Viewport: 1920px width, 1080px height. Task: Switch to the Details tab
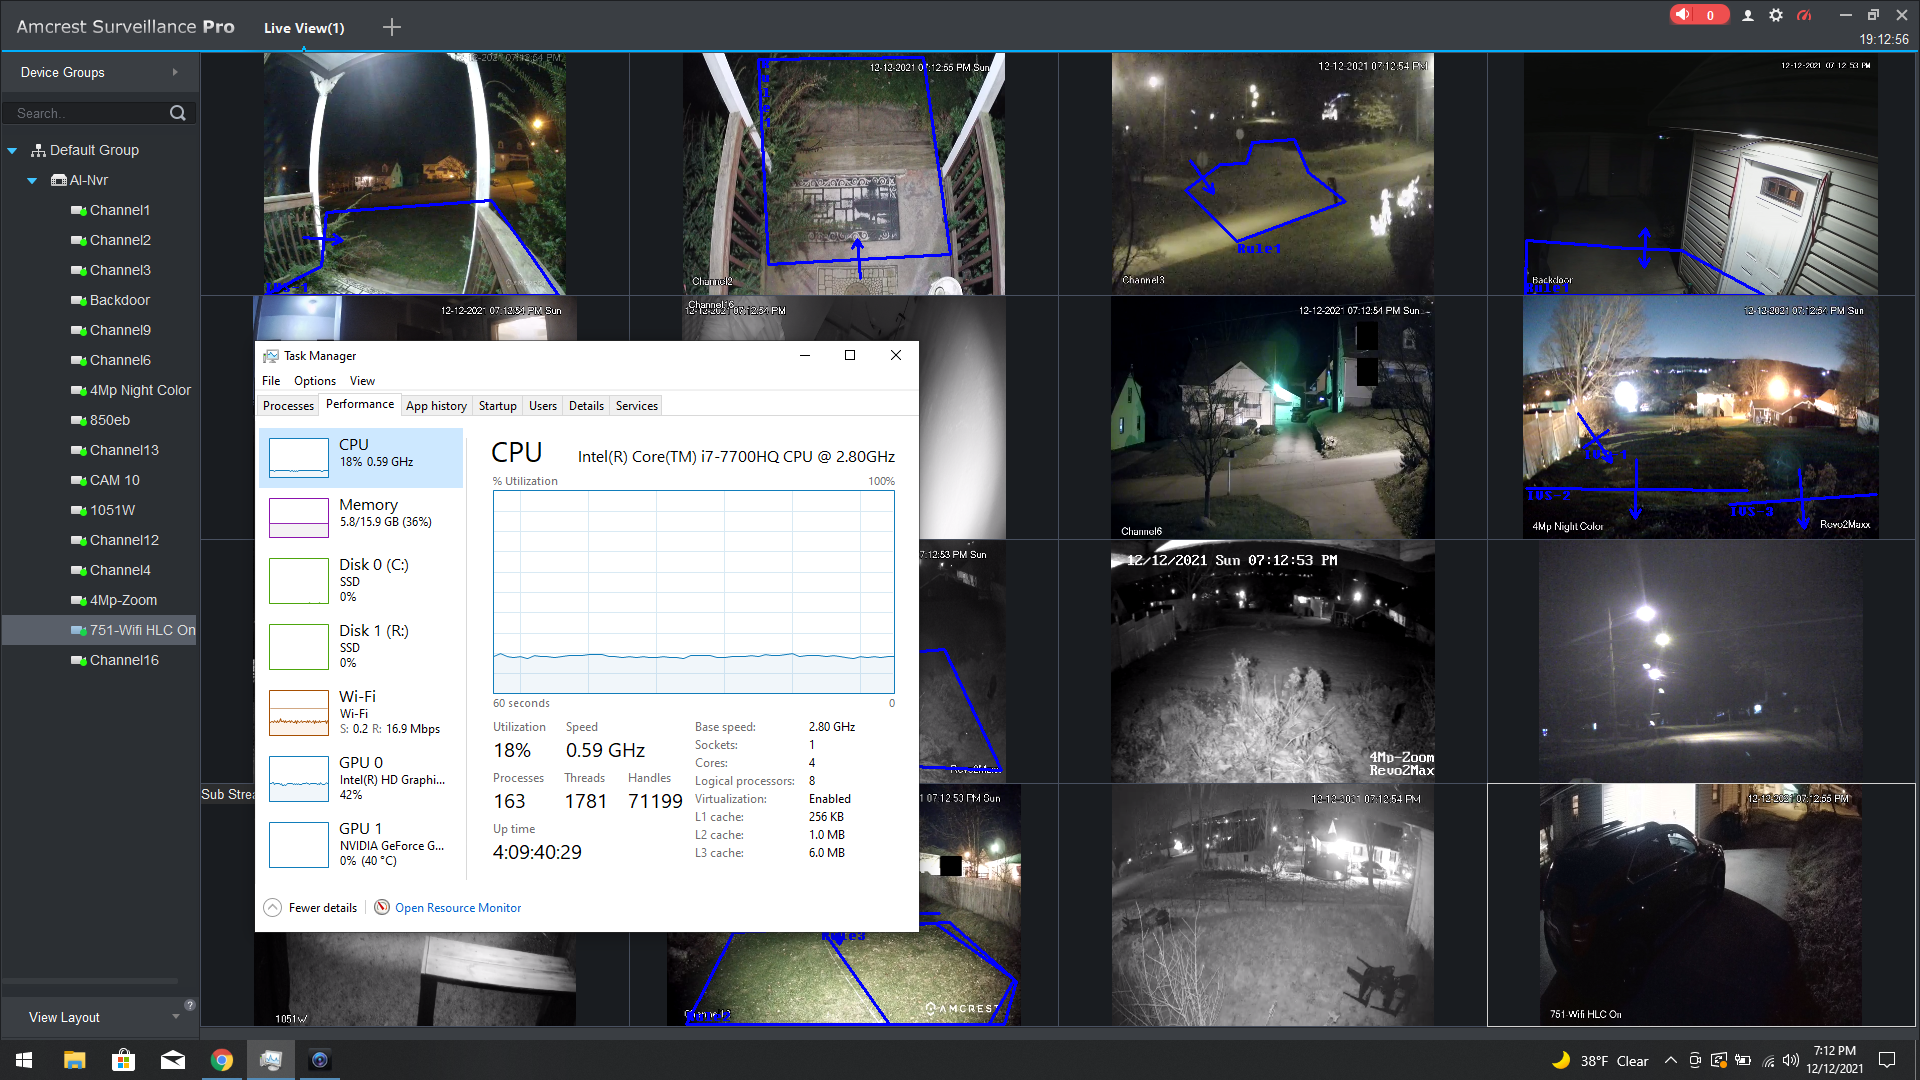586,406
